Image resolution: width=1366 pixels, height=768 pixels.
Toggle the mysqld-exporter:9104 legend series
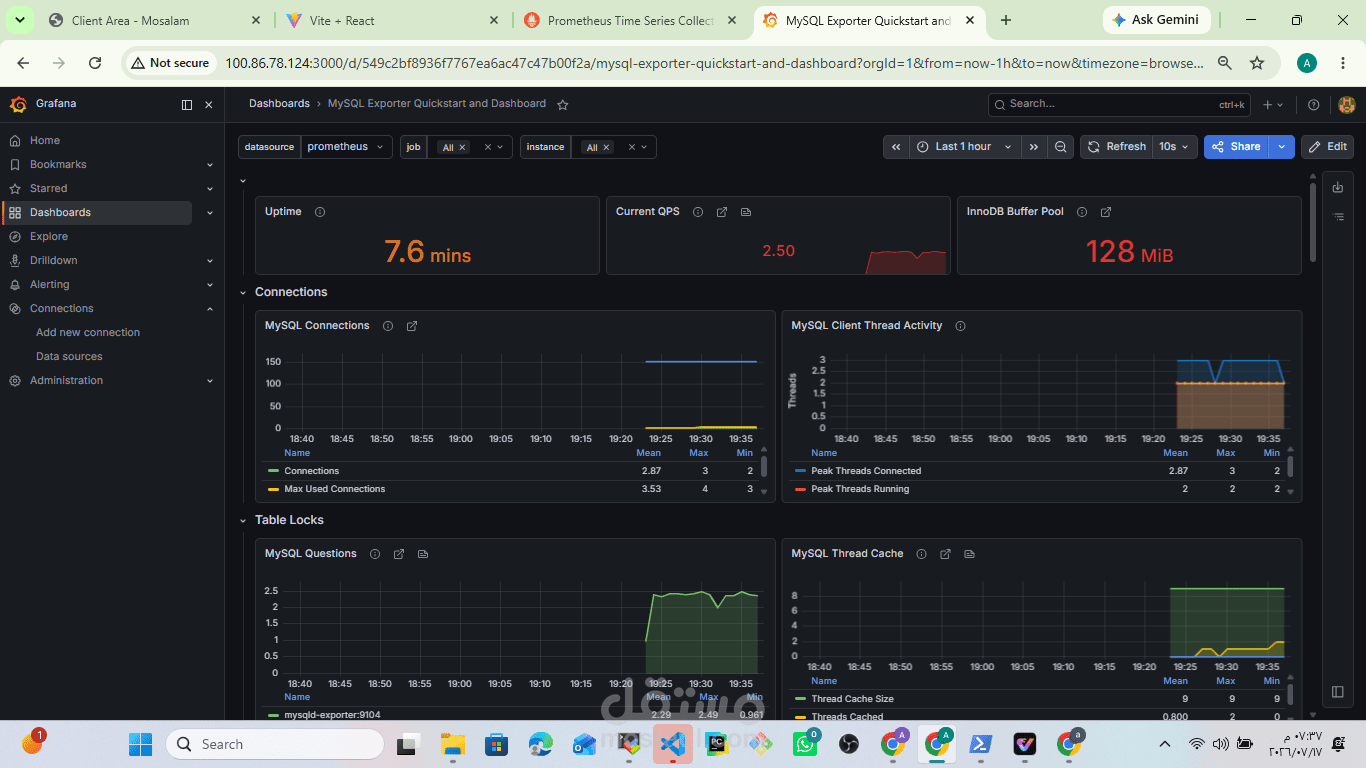(x=332, y=715)
